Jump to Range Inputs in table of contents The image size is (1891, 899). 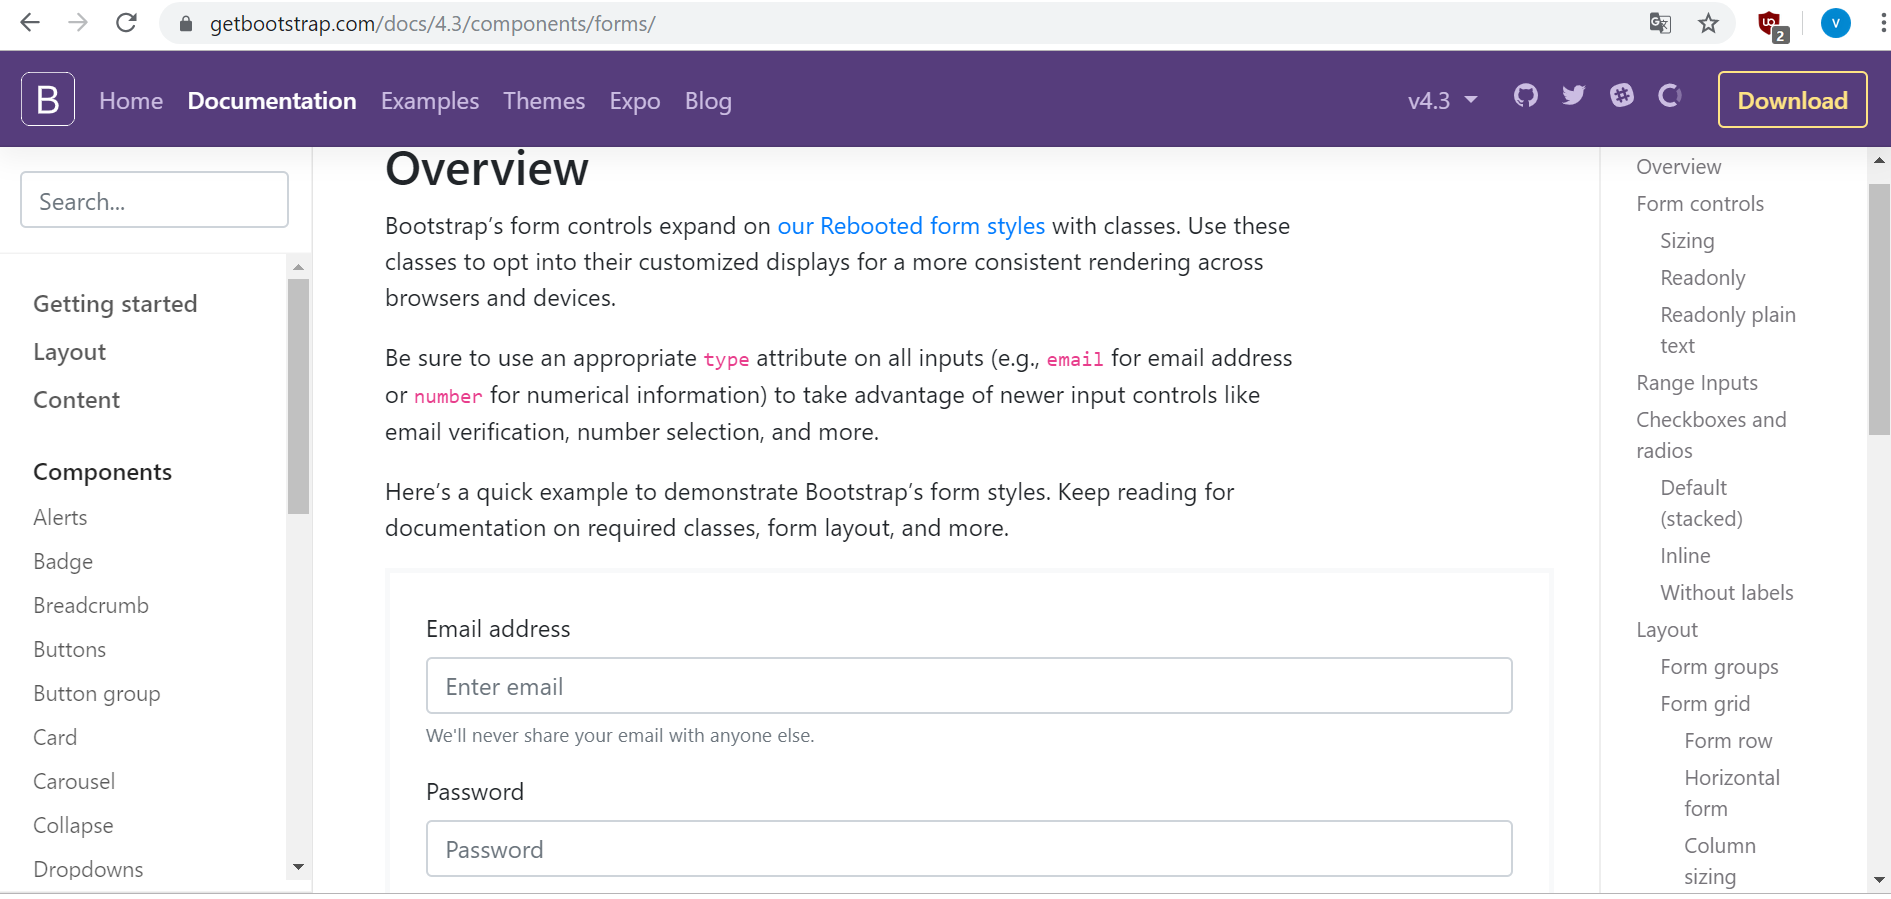point(1697,383)
